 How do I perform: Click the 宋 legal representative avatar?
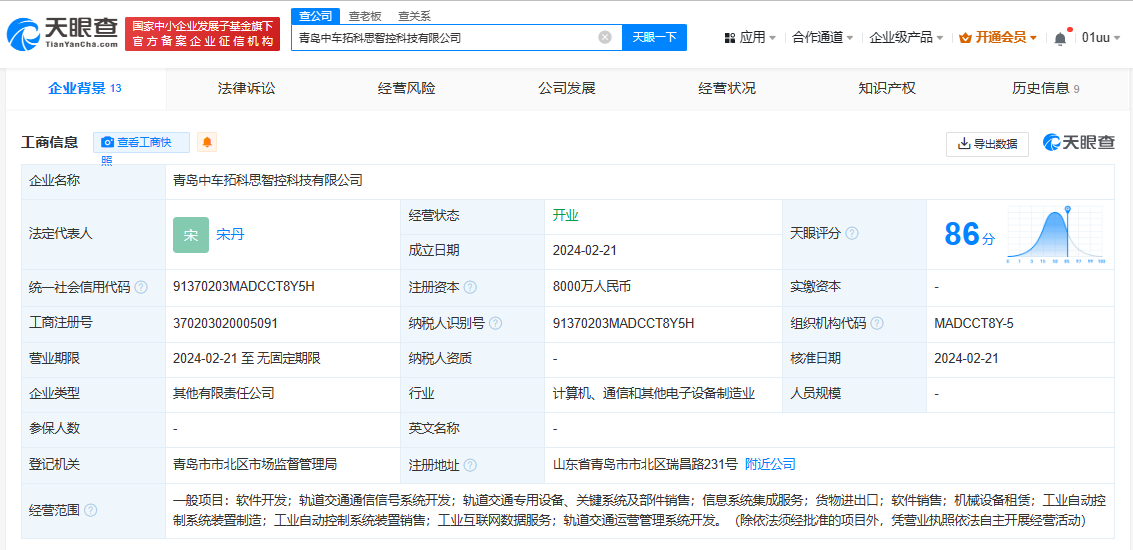click(x=191, y=234)
